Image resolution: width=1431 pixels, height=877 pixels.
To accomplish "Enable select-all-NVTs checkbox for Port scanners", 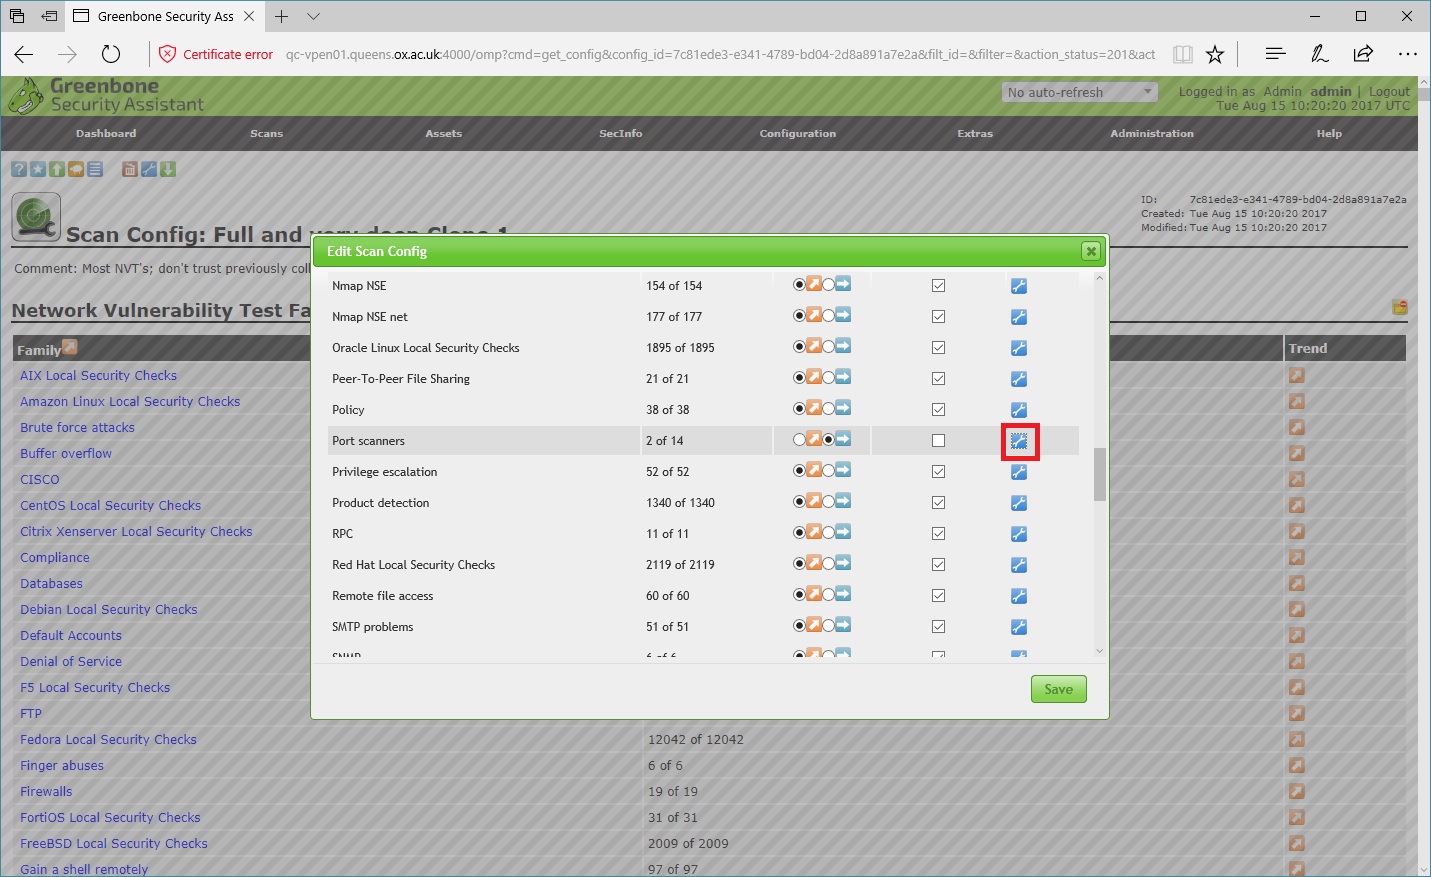I will coord(938,441).
